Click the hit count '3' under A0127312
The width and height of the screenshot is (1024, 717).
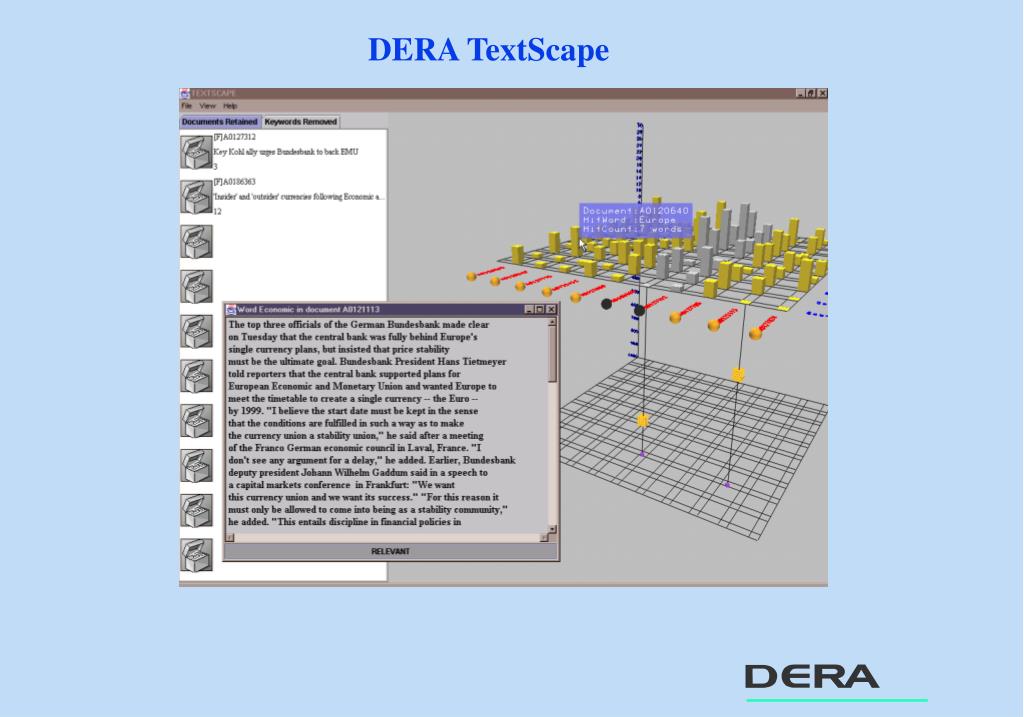click(216, 167)
